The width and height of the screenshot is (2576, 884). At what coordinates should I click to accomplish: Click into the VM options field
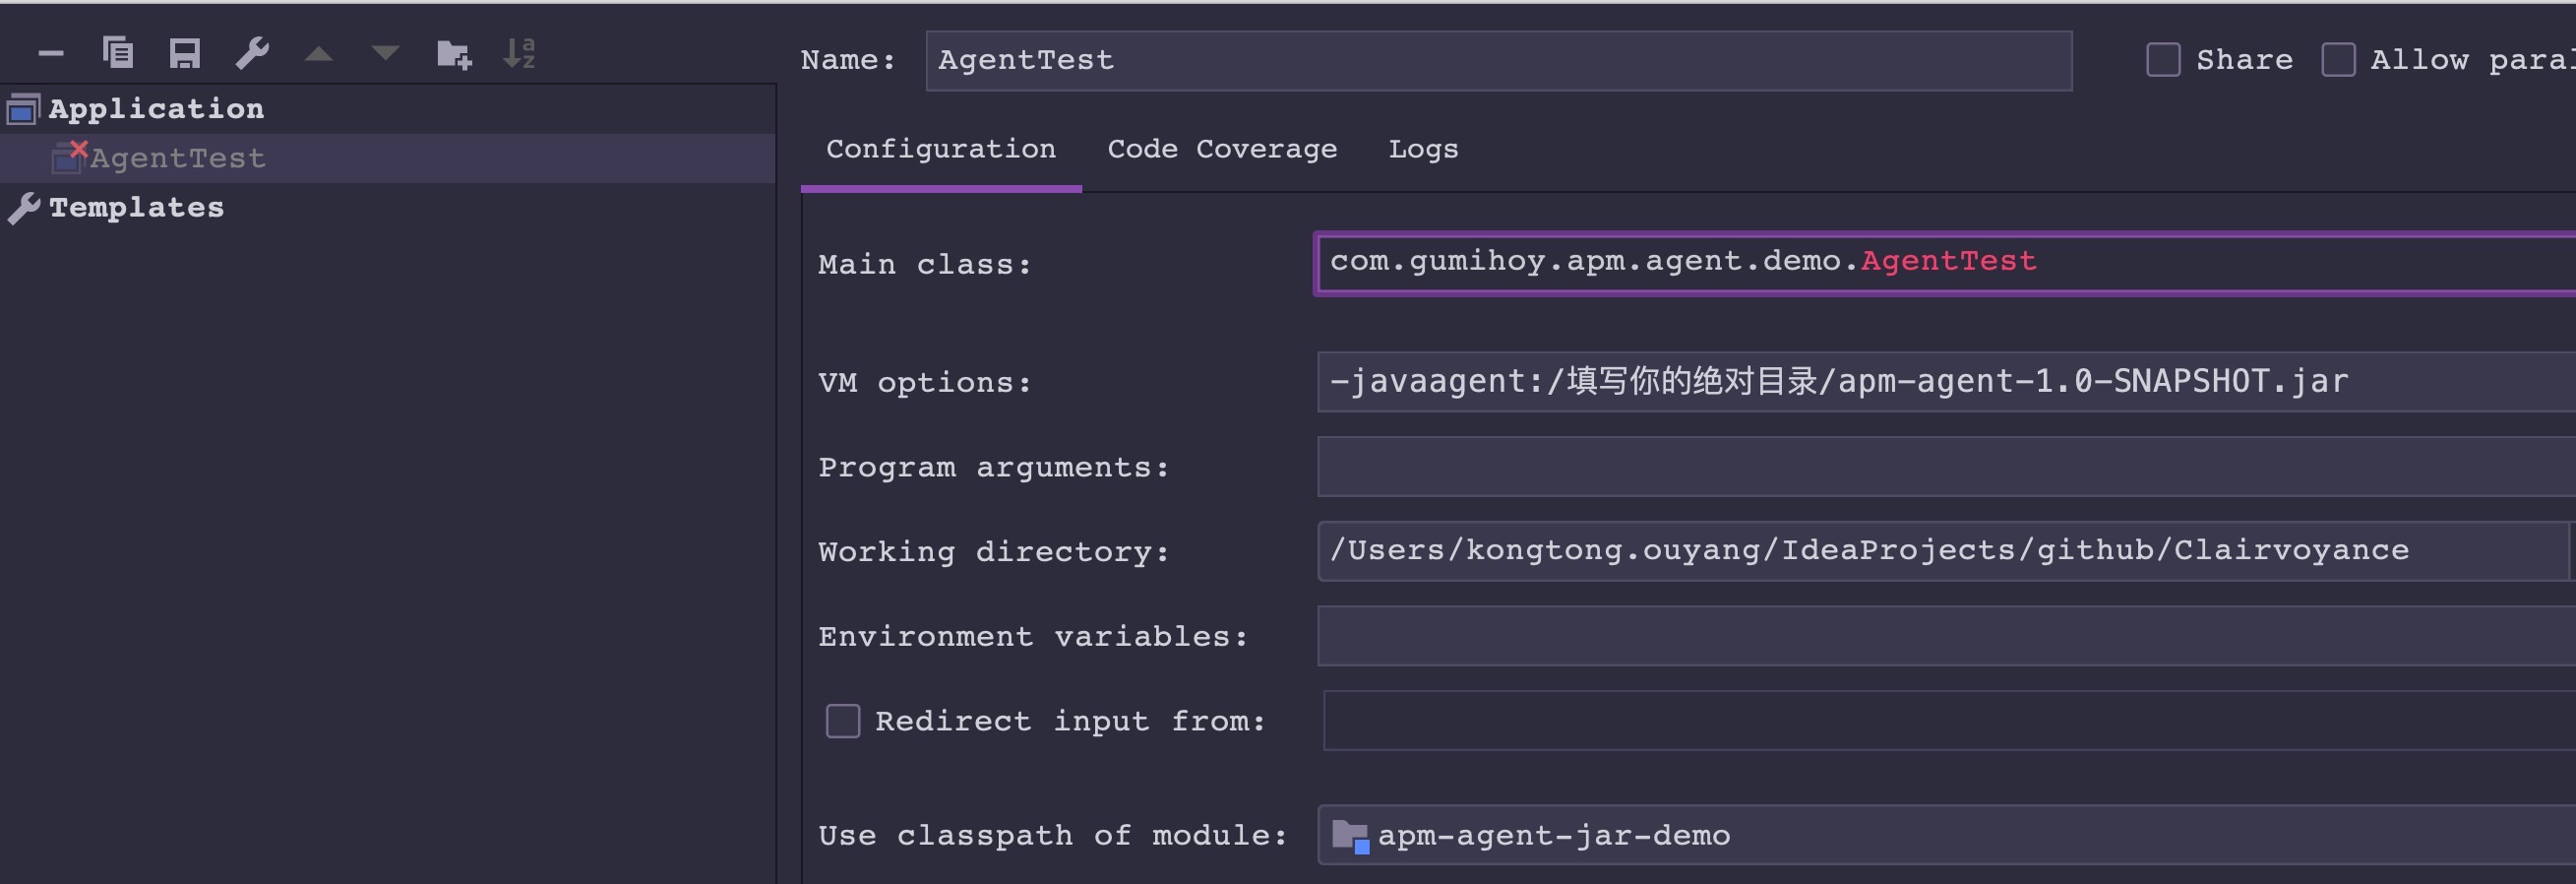tap(1946, 382)
